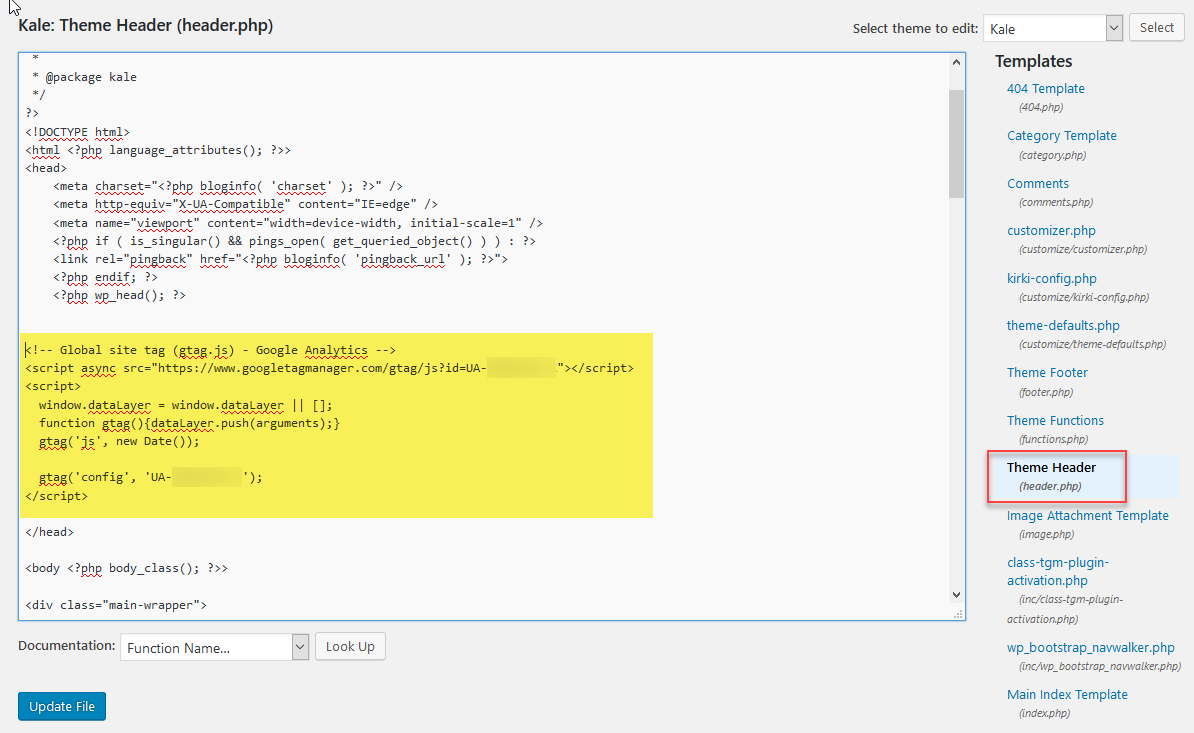Open the Comments template file
Screen dimensions: 1194x733
1037,184
